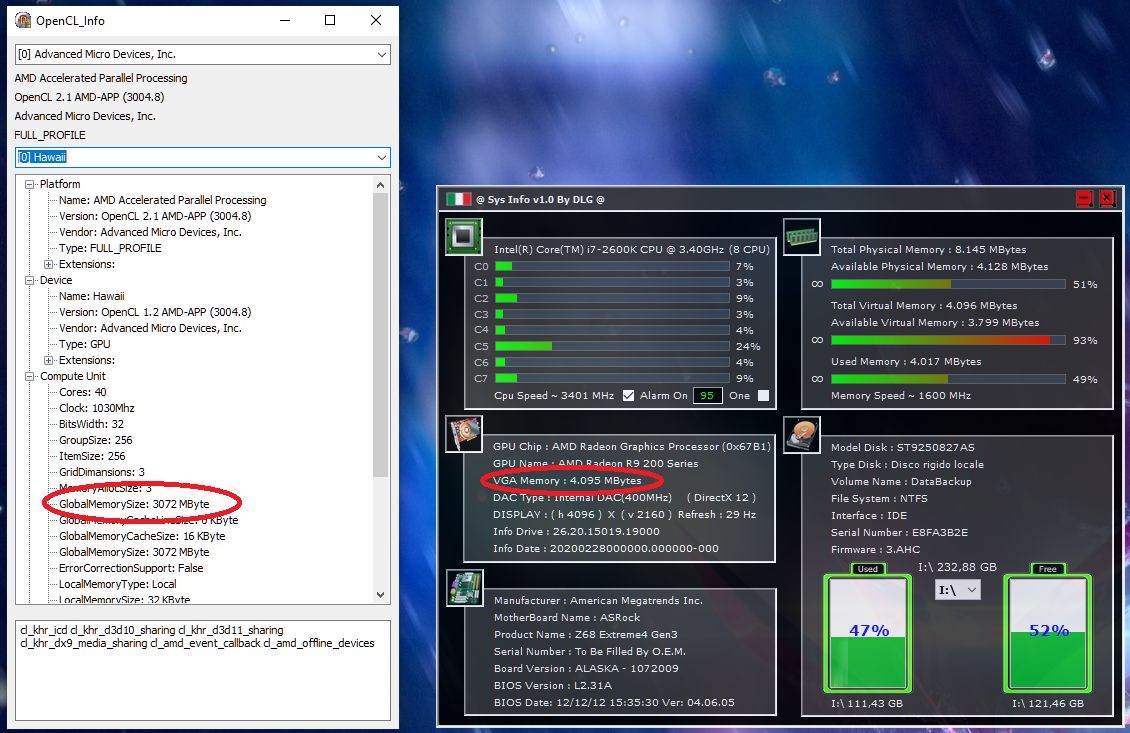Select 'ErrorCorrectionSupport: False' tree row
1130x733 pixels.
[131, 568]
